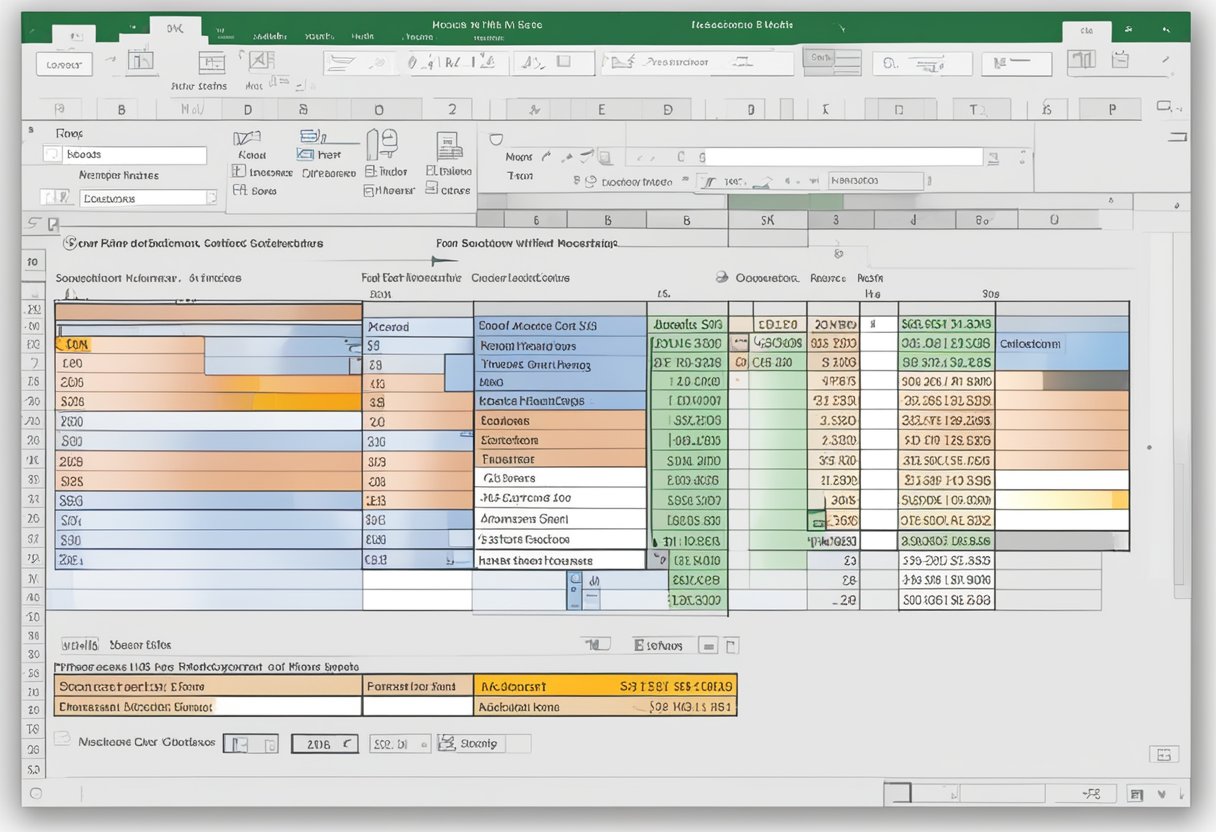Toggle the checkbox beside Nsclooae Civr Gbotlaos
The height and width of the screenshot is (832, 1216).
tap(63, 742)
